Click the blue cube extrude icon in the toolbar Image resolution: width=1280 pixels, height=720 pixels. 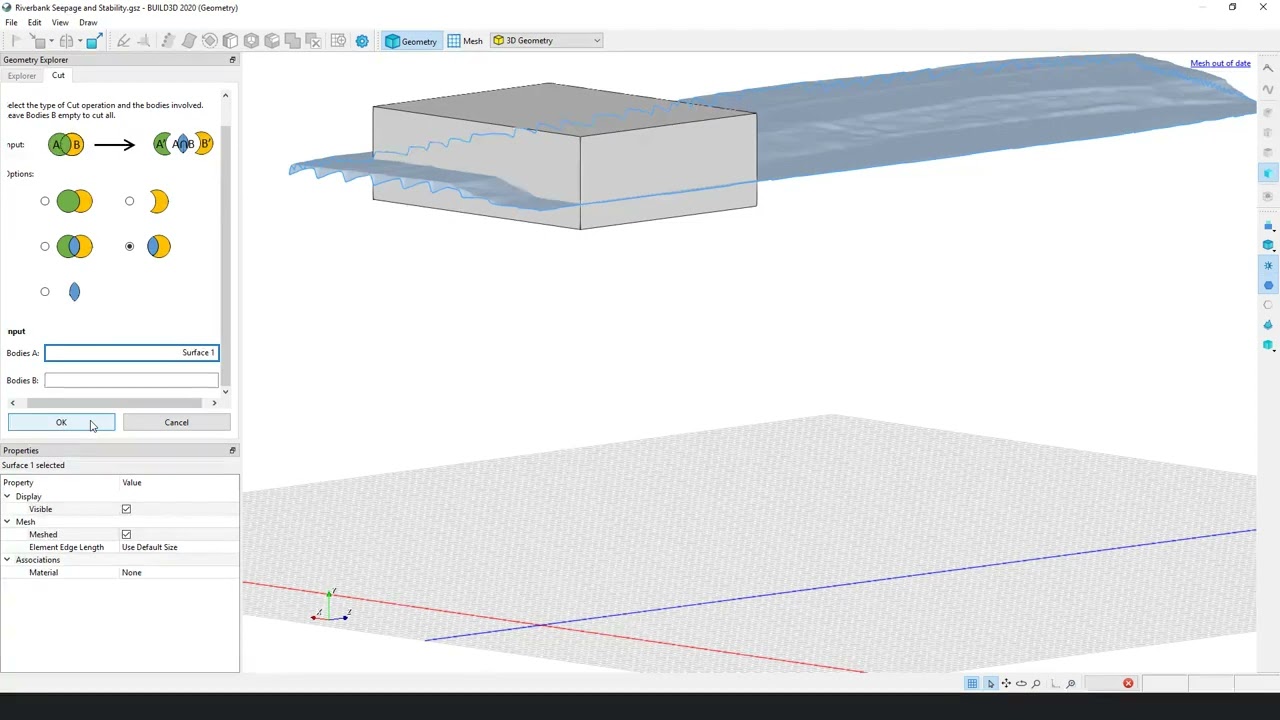(95, 41)
